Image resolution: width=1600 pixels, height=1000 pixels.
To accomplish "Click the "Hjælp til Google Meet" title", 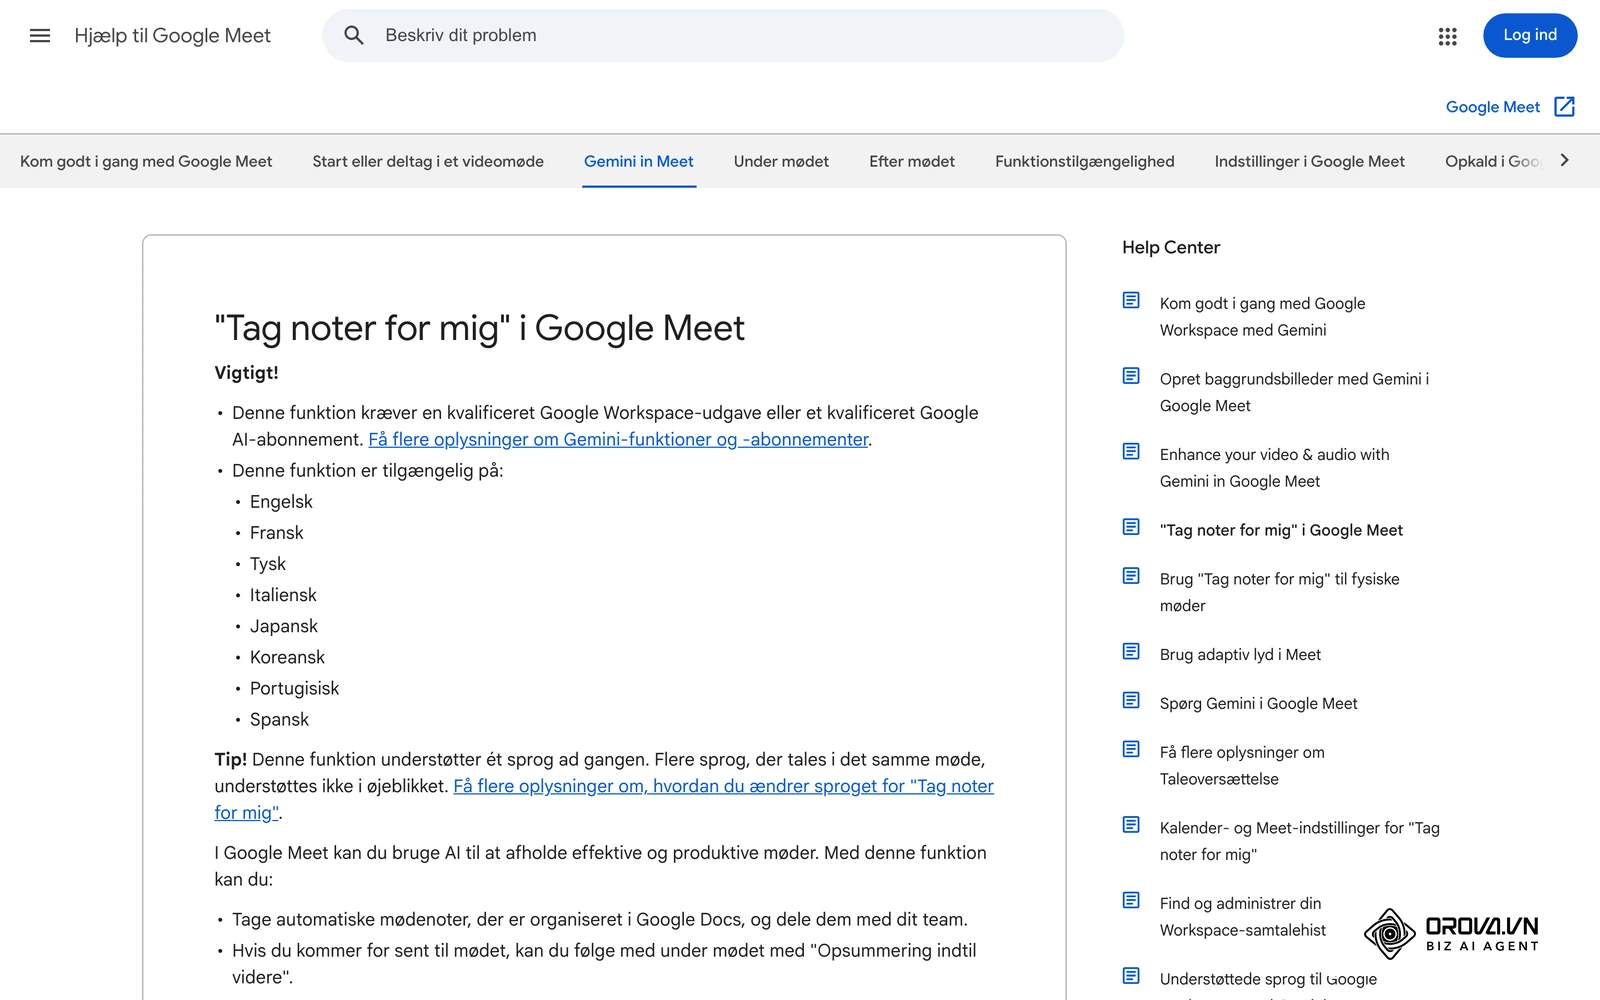I will (x=173, y=36).
